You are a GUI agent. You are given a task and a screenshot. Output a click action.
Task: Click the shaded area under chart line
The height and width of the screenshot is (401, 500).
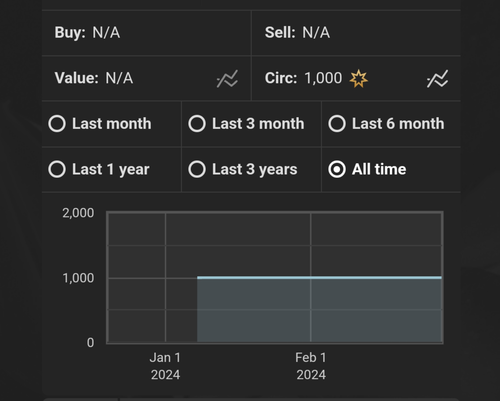click(x=319, y=310)
